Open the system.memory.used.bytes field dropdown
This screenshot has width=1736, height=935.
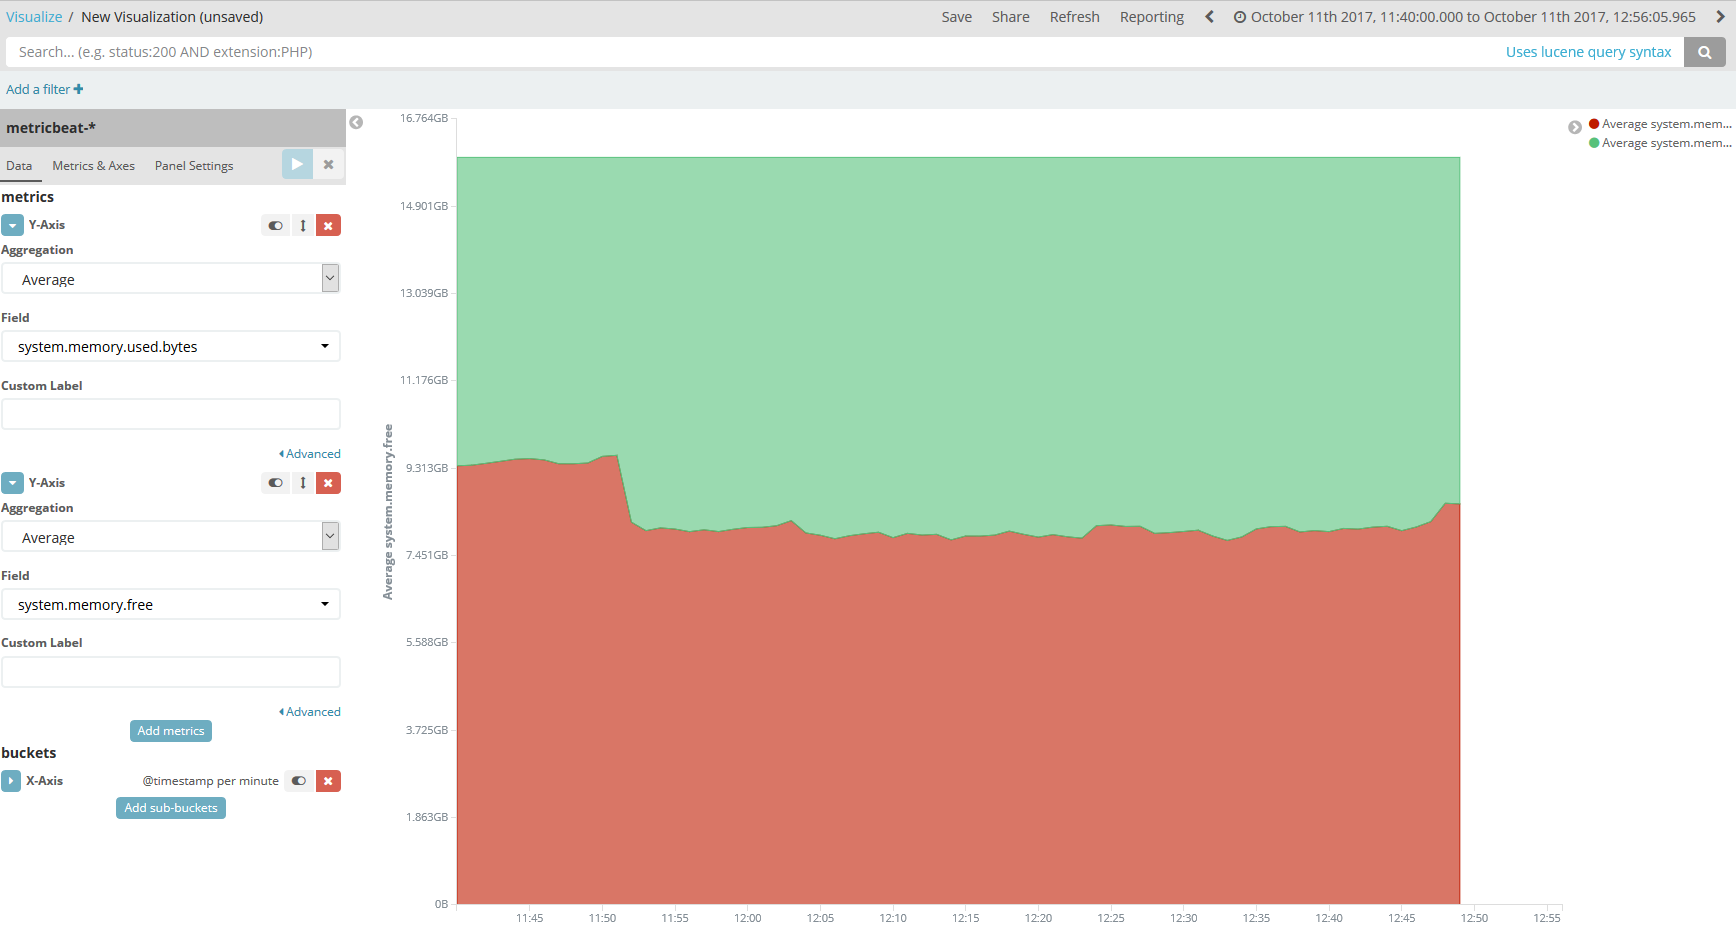[x=171, y=347]
